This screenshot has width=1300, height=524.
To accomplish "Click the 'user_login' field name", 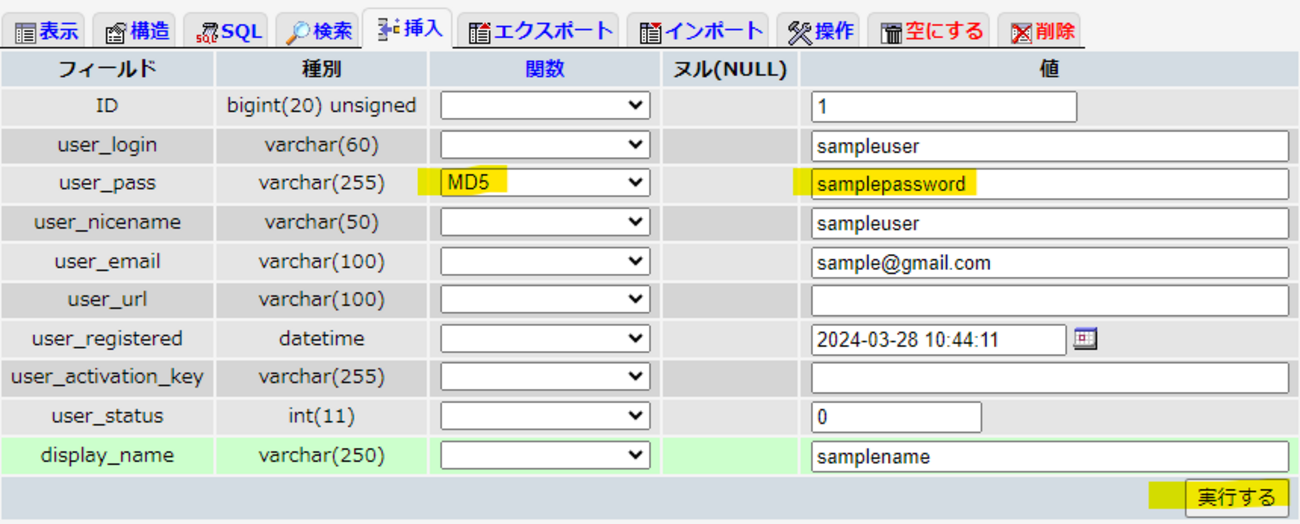I will pyautogui.click(x=107, y=145).
